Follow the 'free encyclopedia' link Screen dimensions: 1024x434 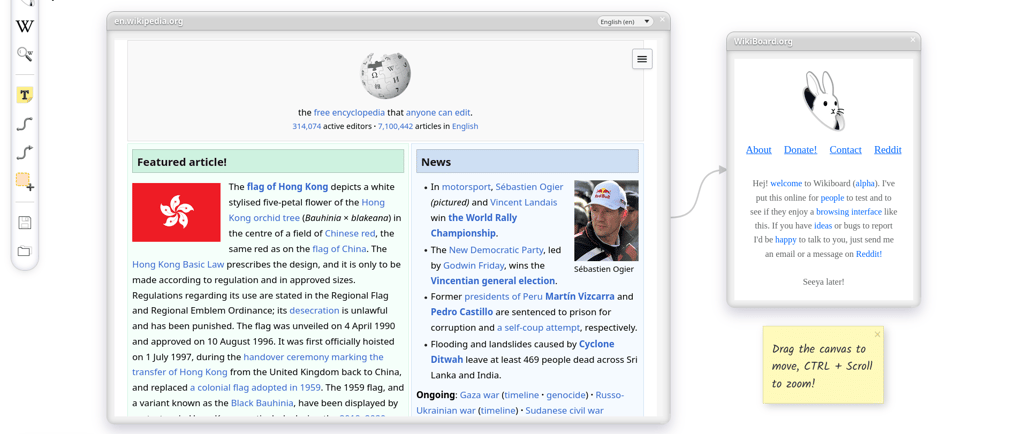[349, 112]
